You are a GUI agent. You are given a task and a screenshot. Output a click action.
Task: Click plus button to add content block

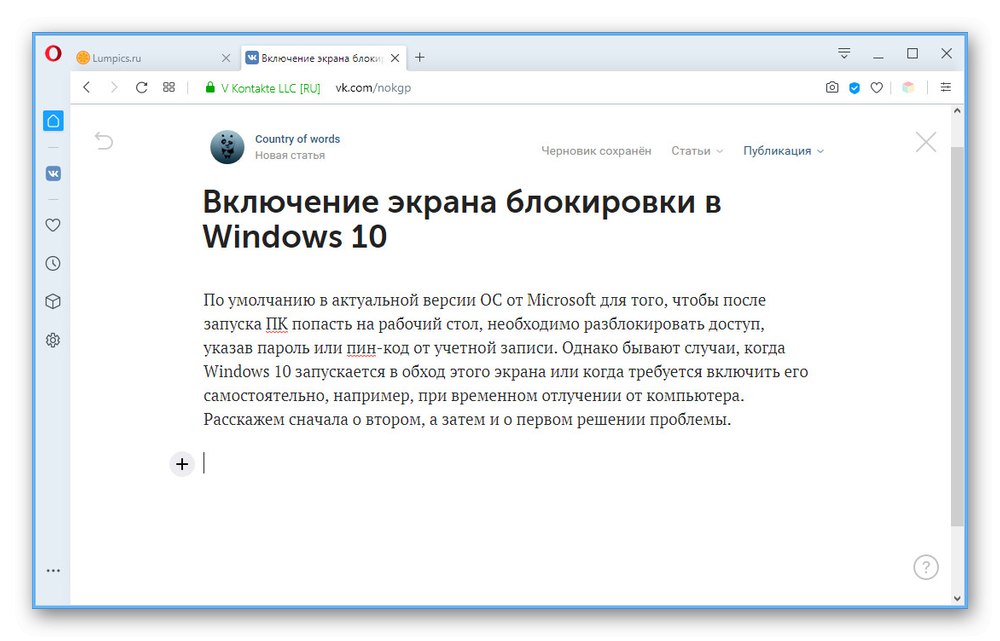point(182,464)
